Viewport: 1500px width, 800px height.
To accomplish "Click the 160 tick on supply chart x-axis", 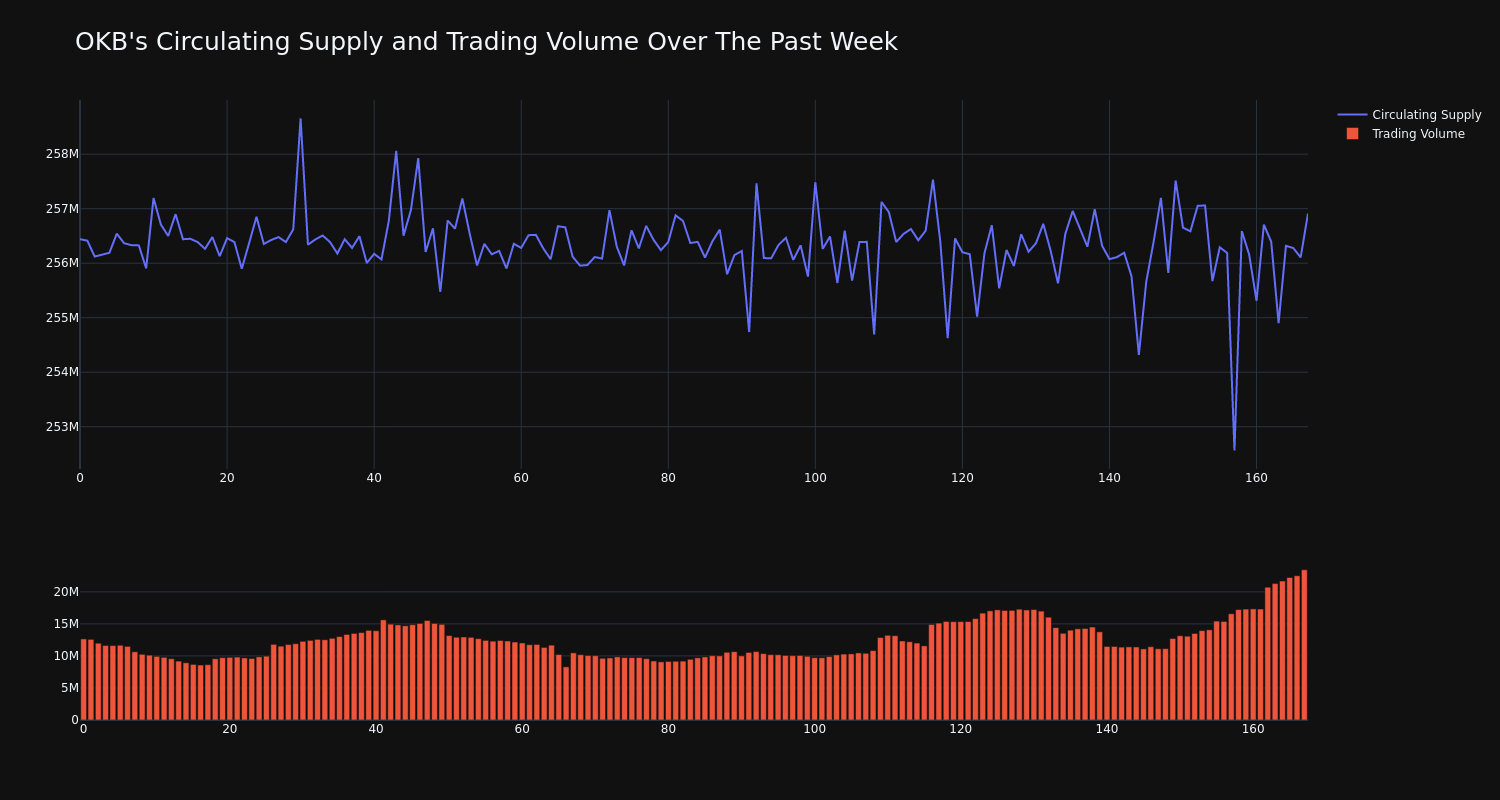I will point(1256,478).
